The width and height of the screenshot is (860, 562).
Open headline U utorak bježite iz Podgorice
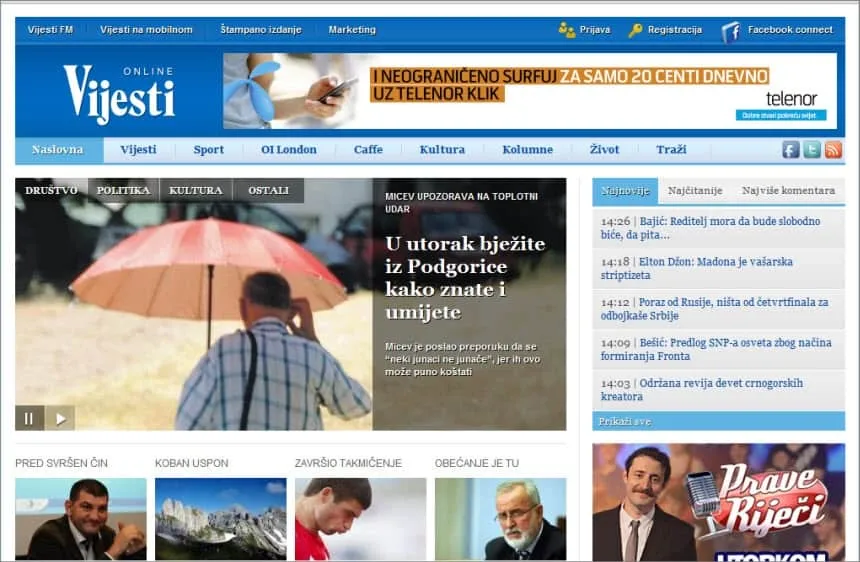[465, 278]
